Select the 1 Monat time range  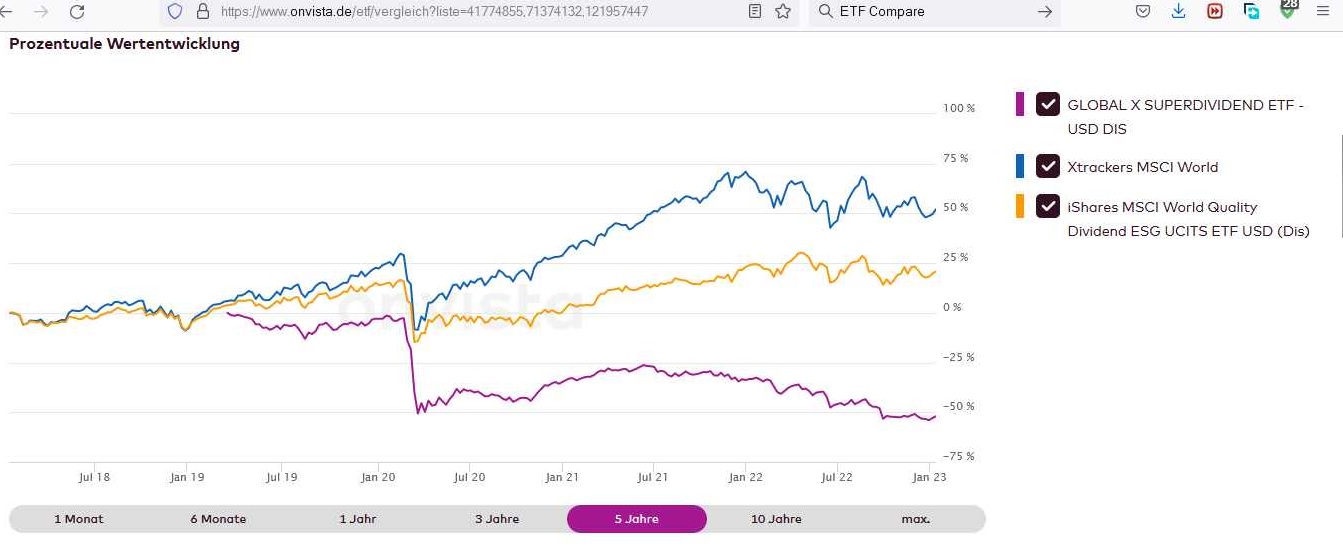pyautogui.click(x=79, y=519)
